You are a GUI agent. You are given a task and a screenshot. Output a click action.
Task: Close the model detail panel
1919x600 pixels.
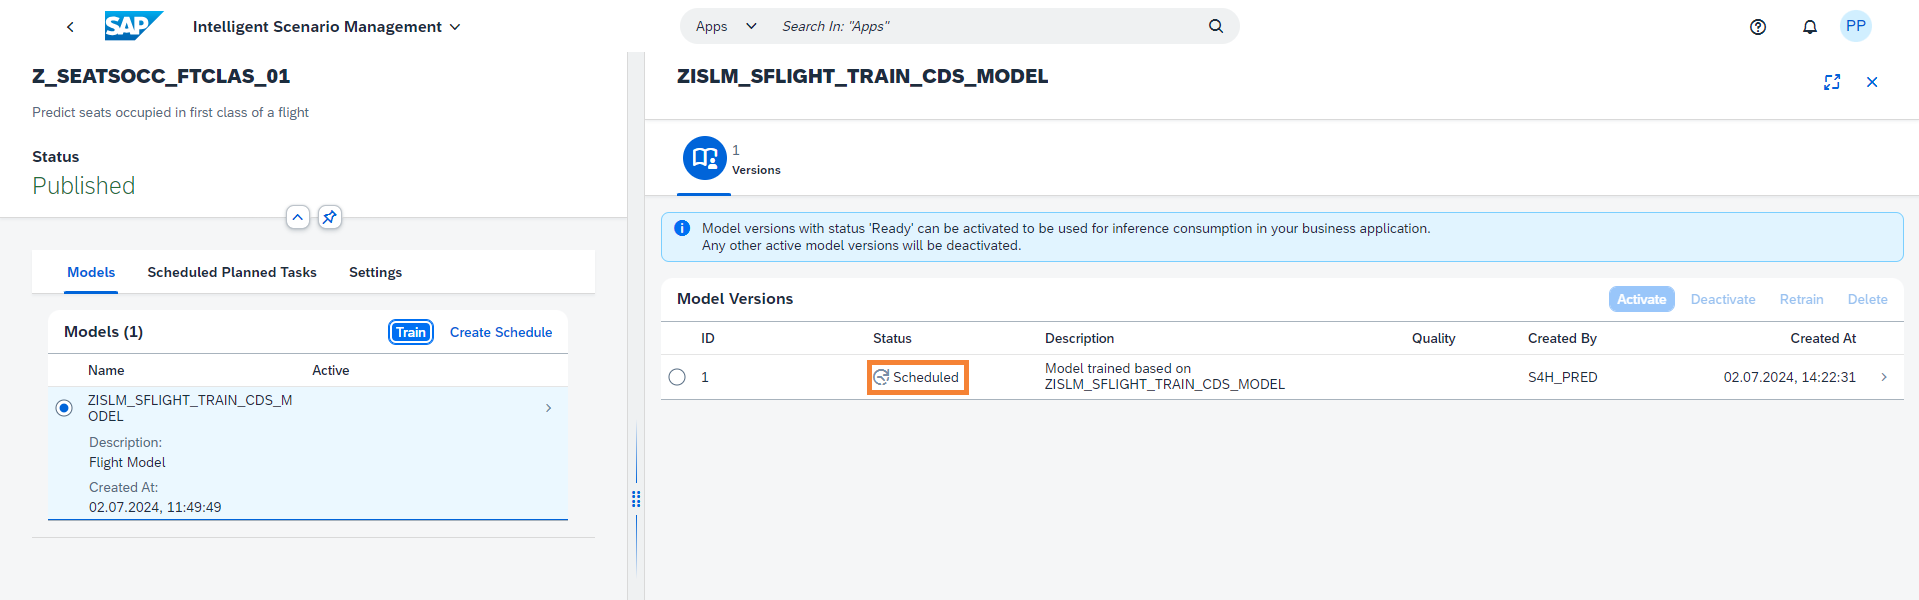1871,82
